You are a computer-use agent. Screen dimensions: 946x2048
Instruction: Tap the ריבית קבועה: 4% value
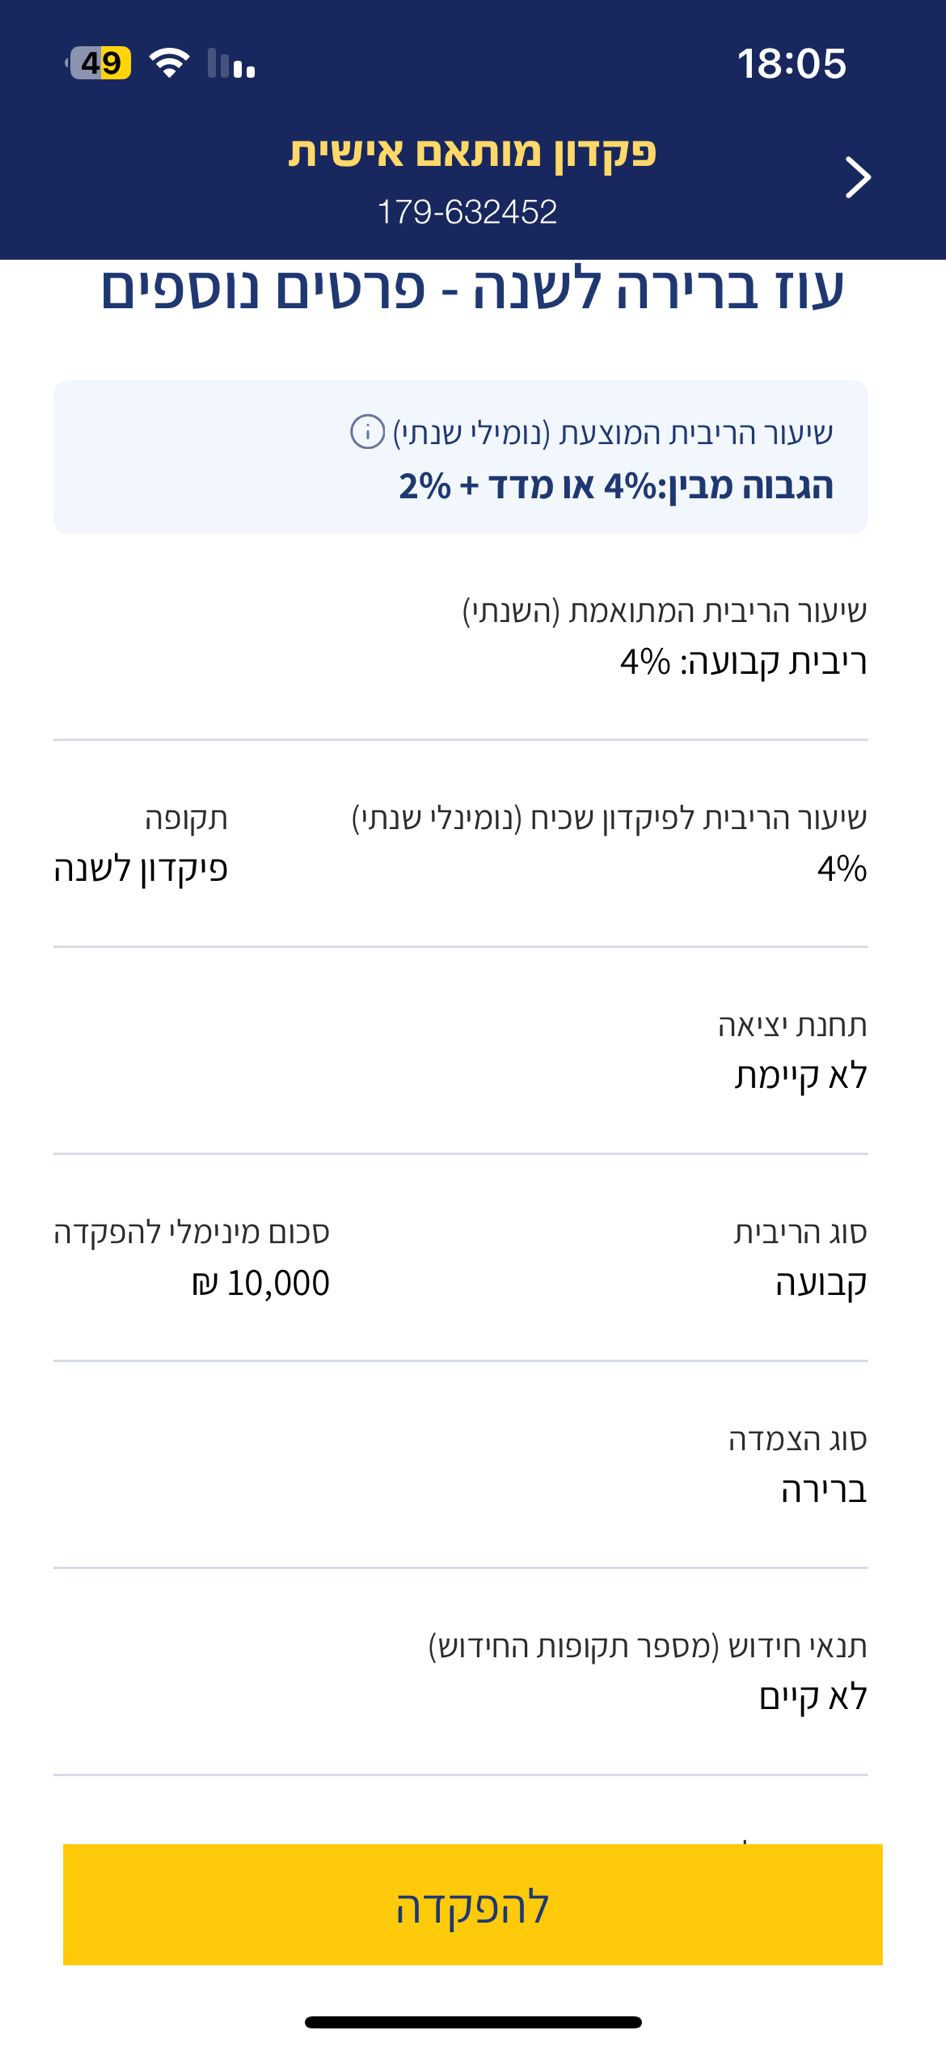pos(743,662)
